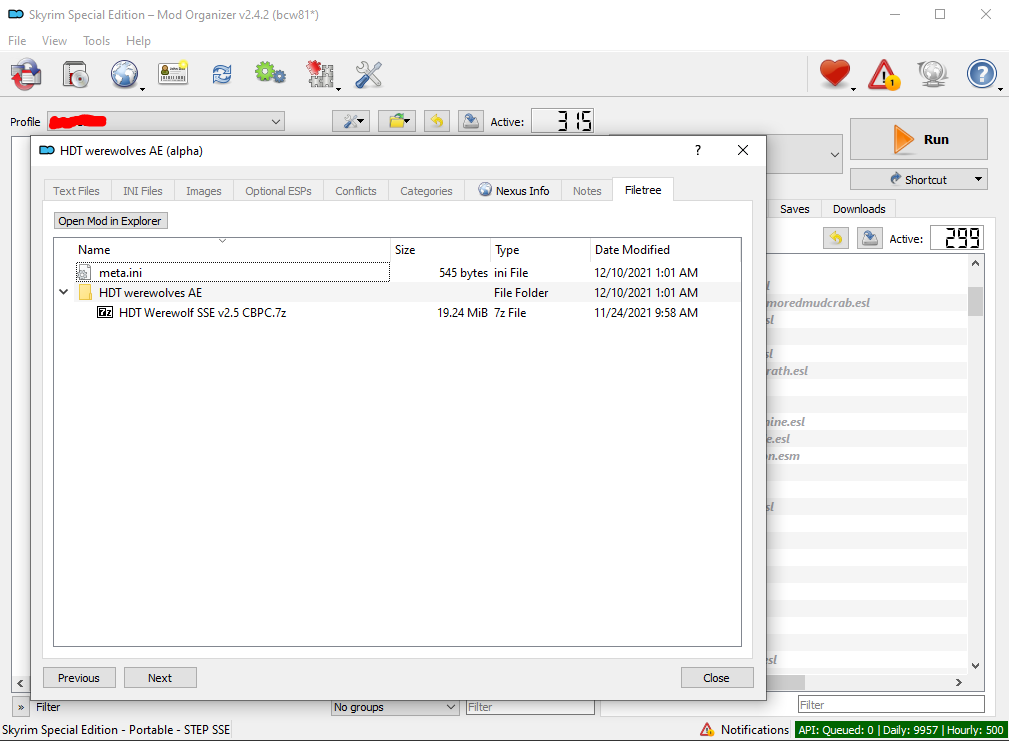Click the HDT werewolves AE folder icon

(x=85, y=293)
